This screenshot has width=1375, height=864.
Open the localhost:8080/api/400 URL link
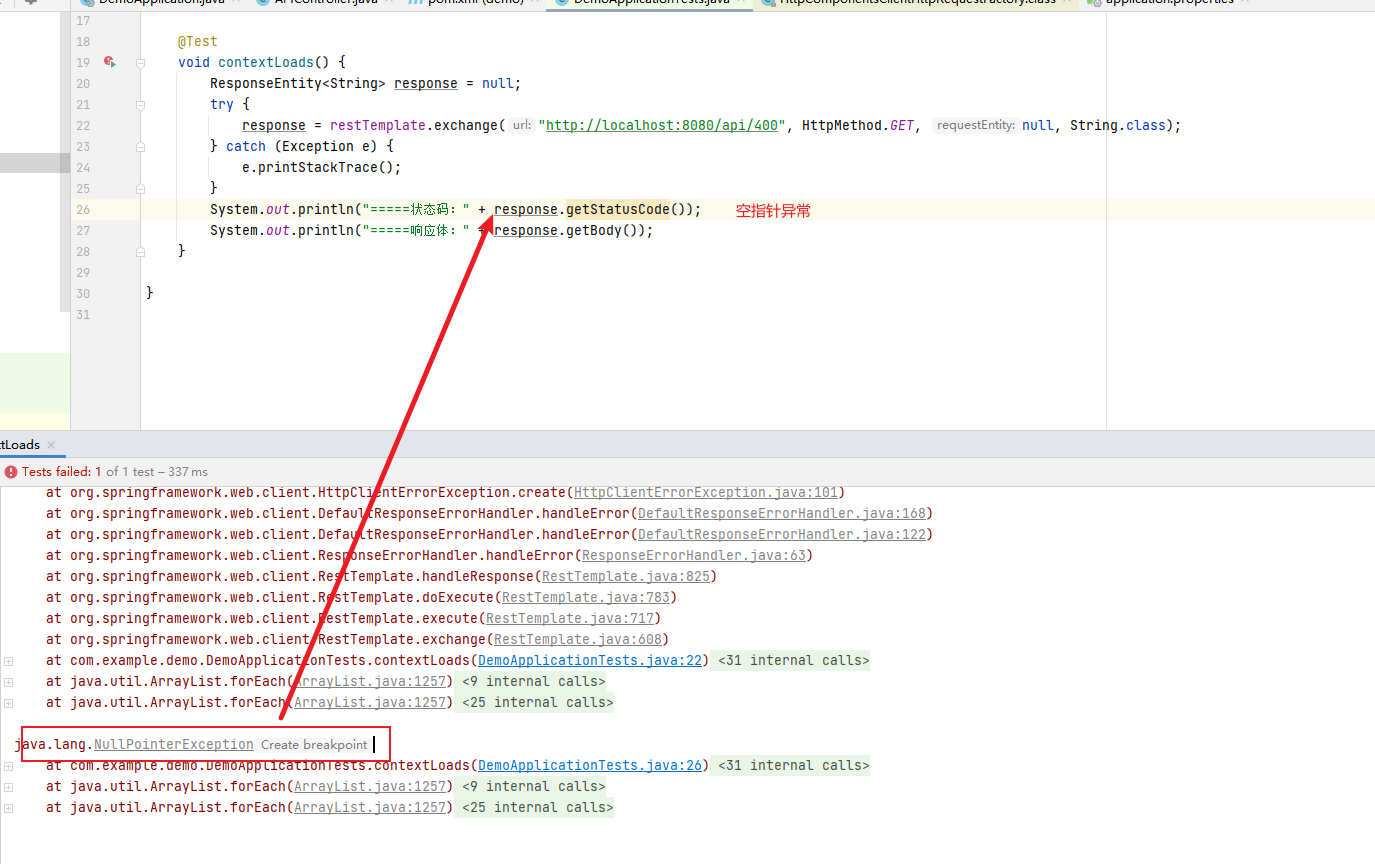click(x=662, y=124)
